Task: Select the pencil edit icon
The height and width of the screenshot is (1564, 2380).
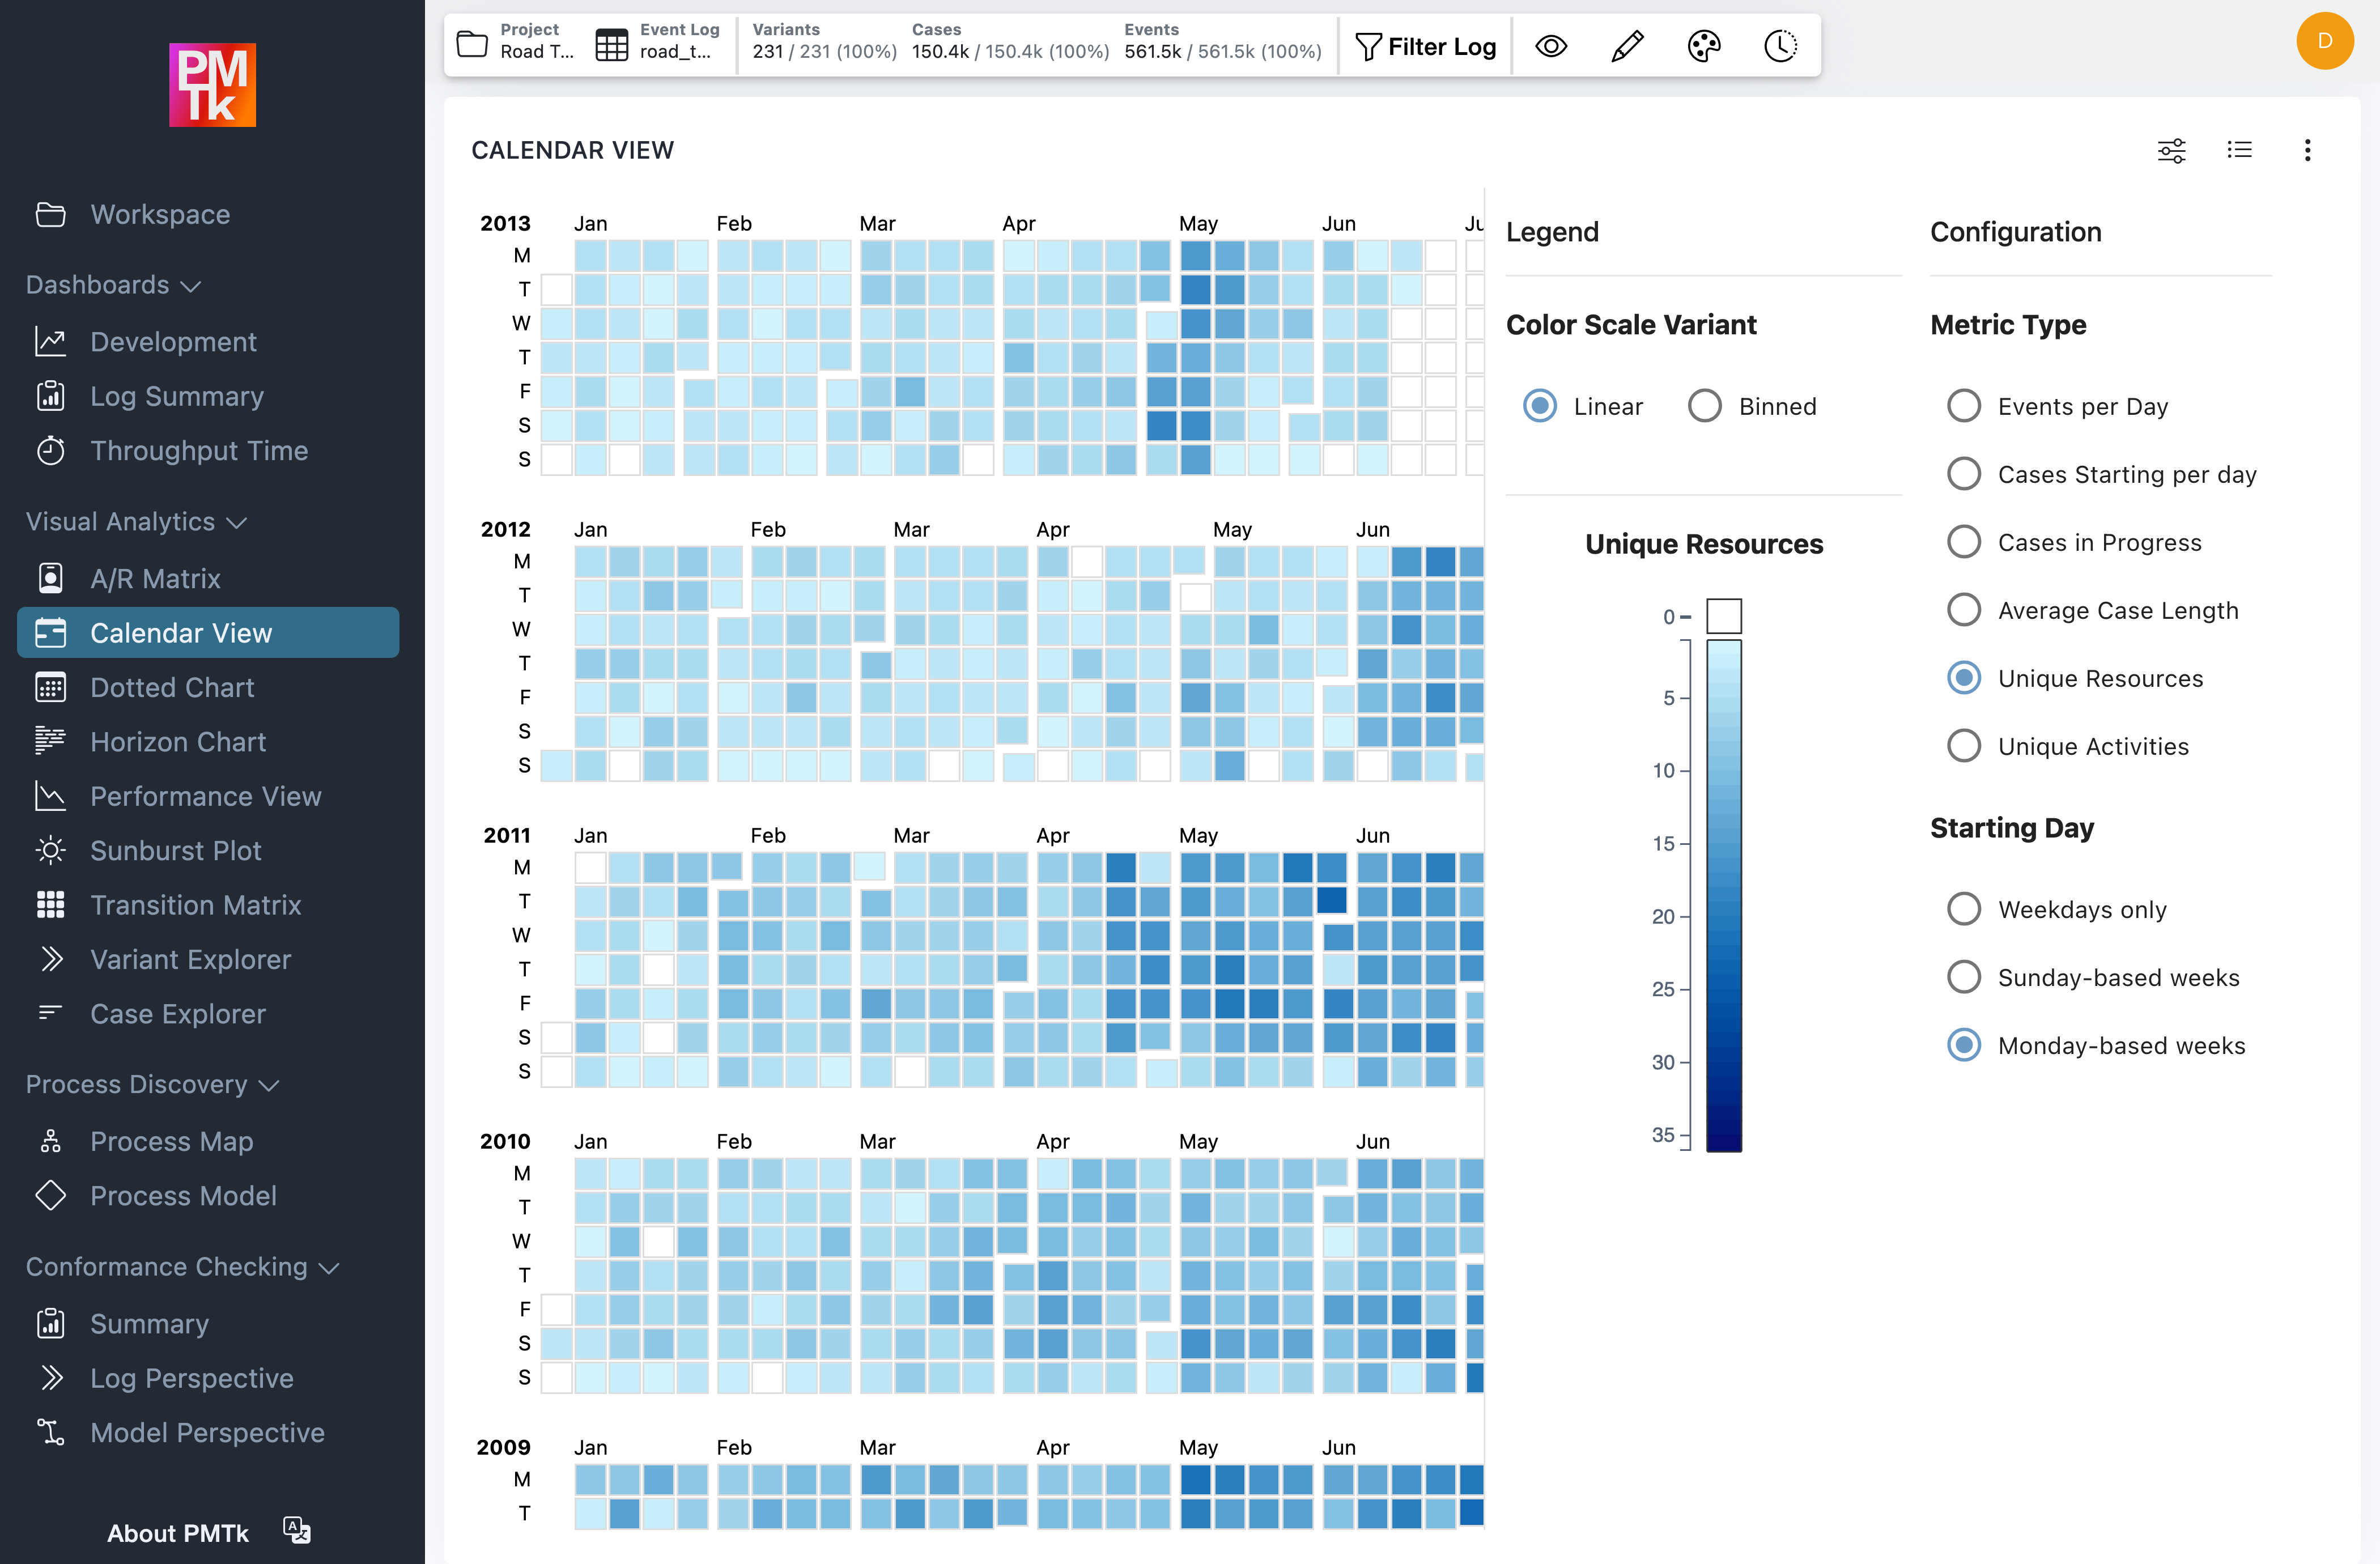Action: click(1626, 45)
